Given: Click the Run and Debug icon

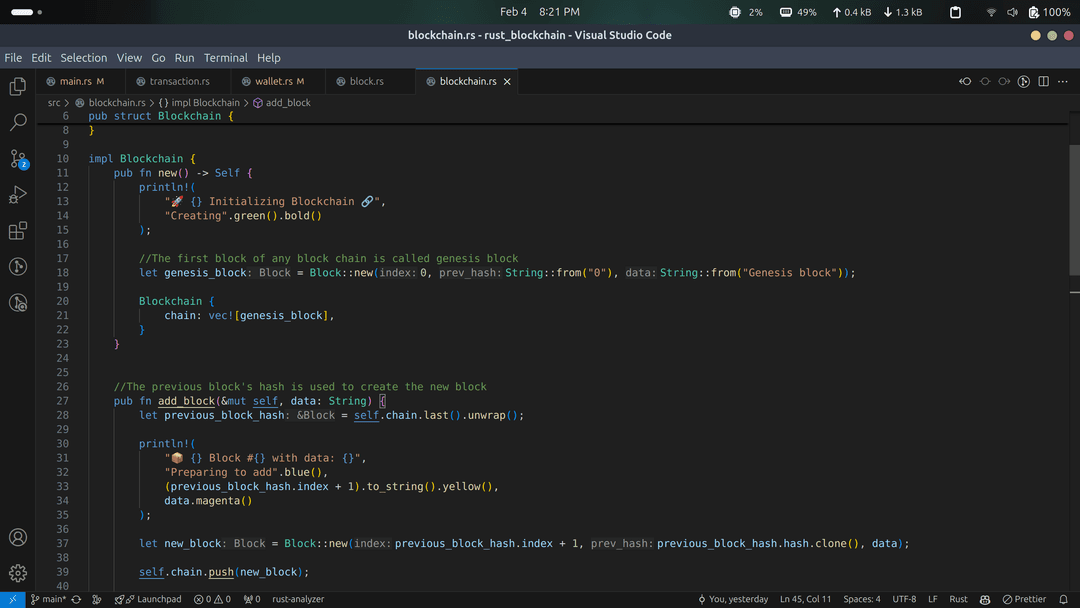Looking at the screenshot, I should click(17, 194).
